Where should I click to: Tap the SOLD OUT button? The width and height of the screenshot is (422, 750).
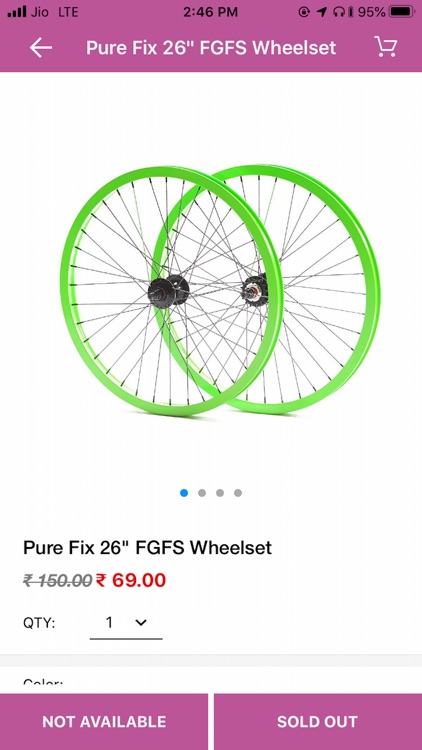click(318, 722)
